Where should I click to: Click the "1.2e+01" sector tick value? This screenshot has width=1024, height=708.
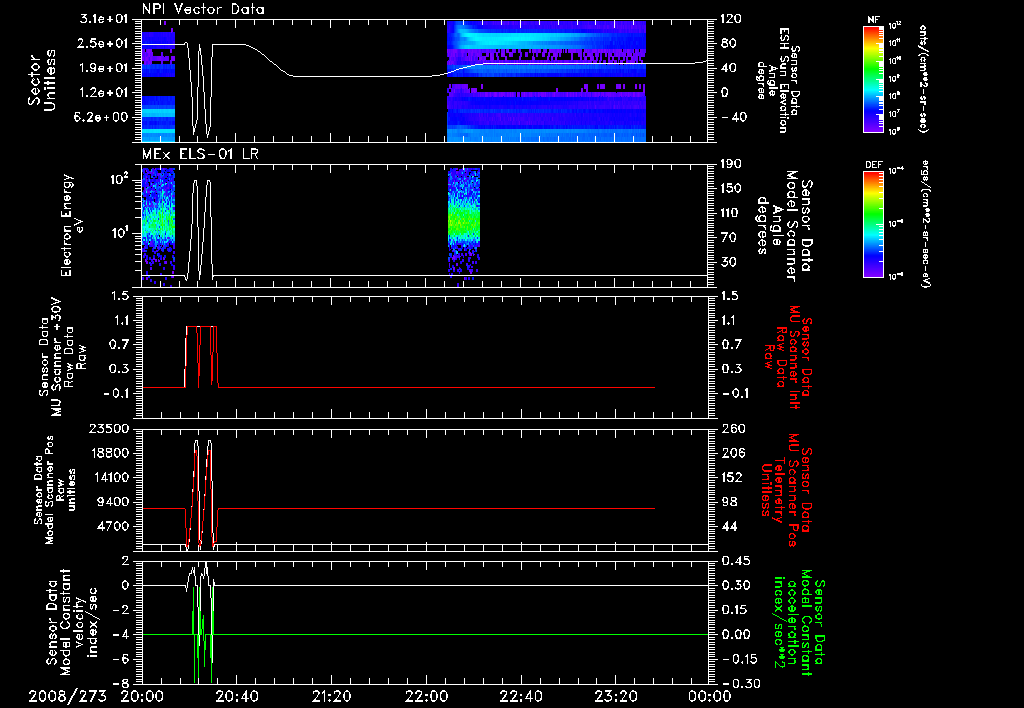(x=104, y=93)
